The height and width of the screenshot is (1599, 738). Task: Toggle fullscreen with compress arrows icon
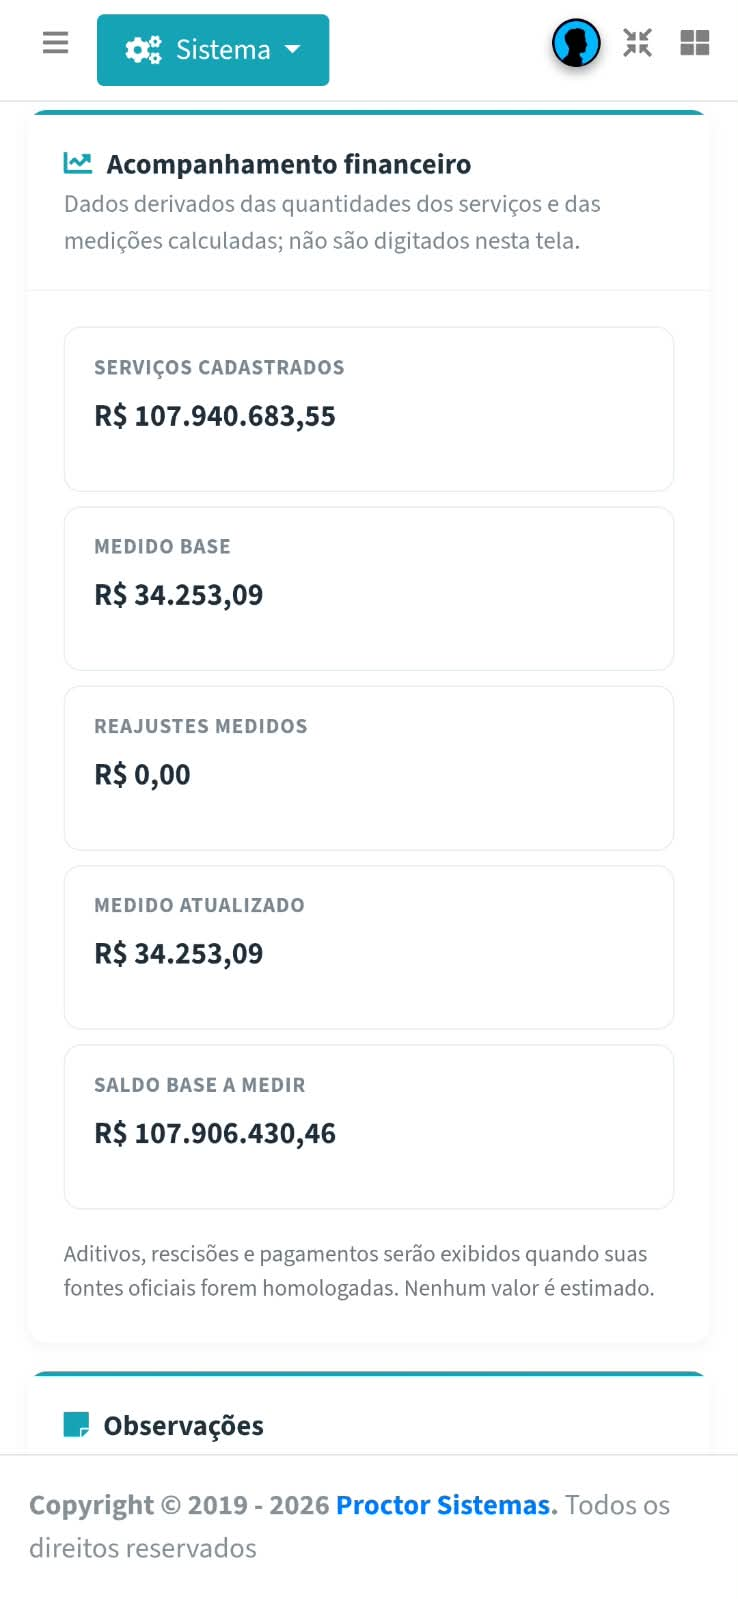click(x=637, y=43)
